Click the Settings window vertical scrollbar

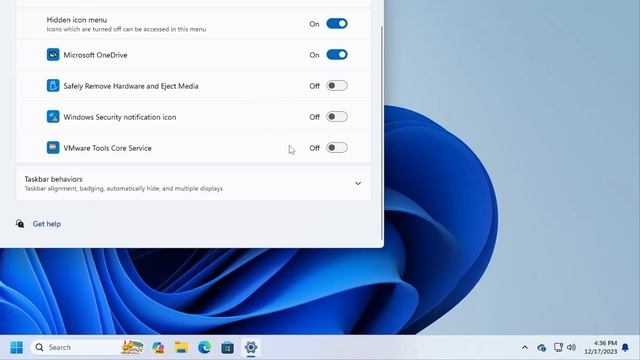pyautogui.click(x=382, y=133)
